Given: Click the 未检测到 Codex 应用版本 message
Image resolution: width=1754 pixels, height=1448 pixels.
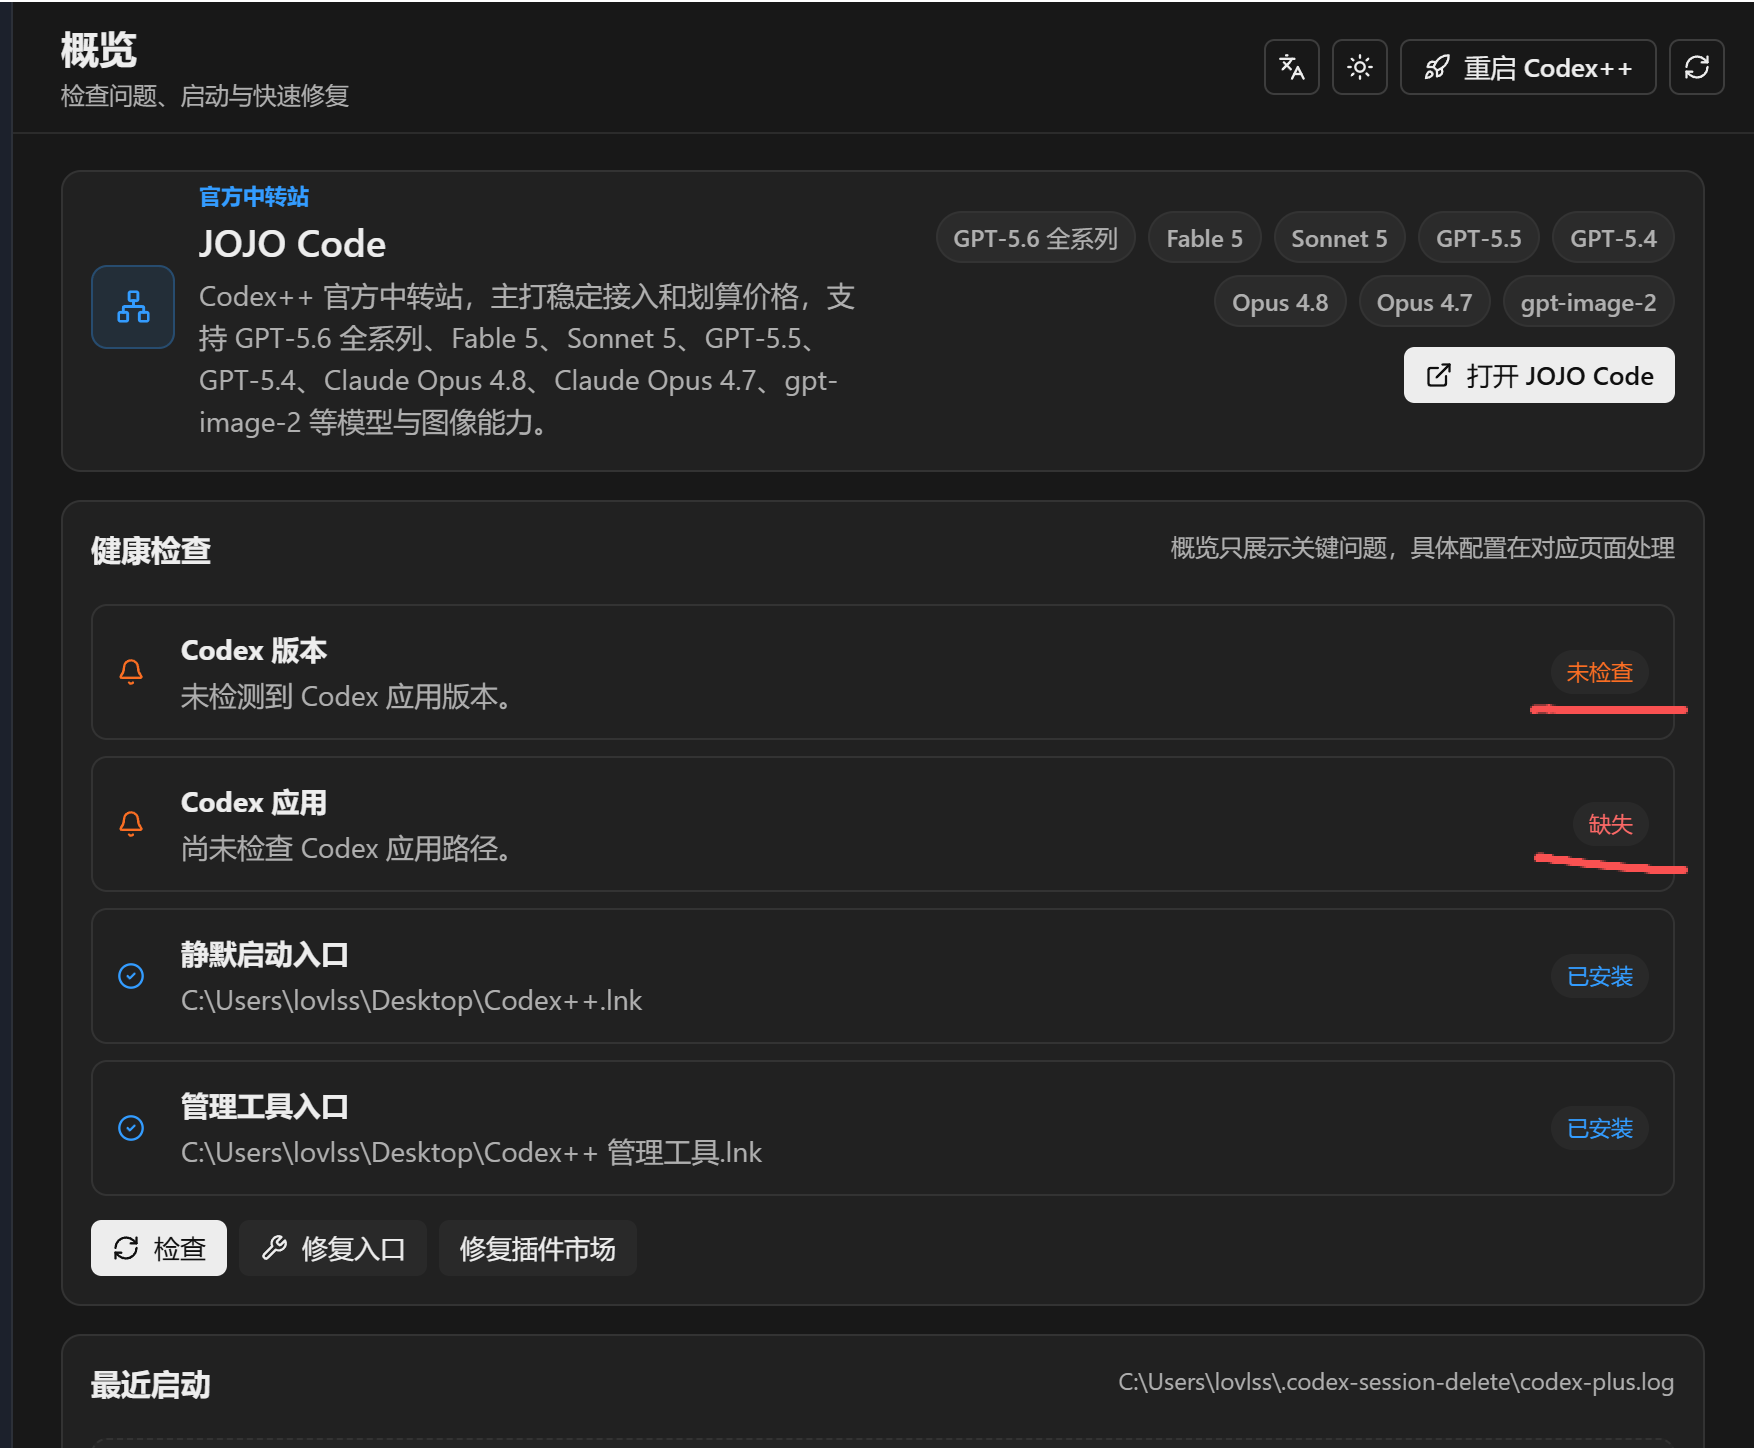Looking at the screenshot, I should 347,696.
